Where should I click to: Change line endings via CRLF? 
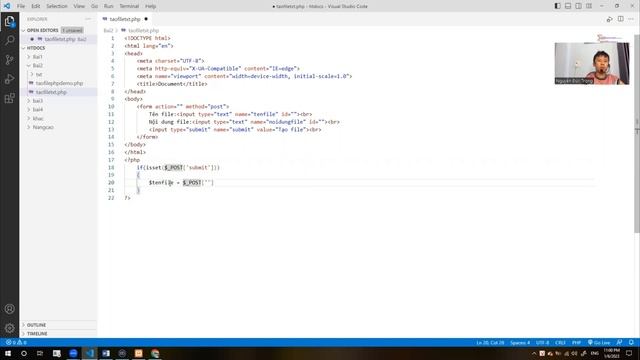coord(560,342)
